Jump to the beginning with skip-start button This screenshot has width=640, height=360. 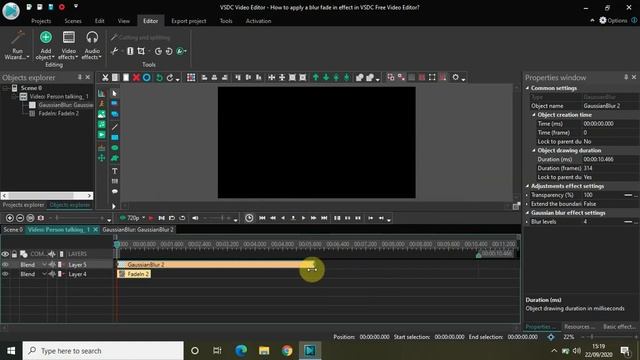tap(262, 218)
